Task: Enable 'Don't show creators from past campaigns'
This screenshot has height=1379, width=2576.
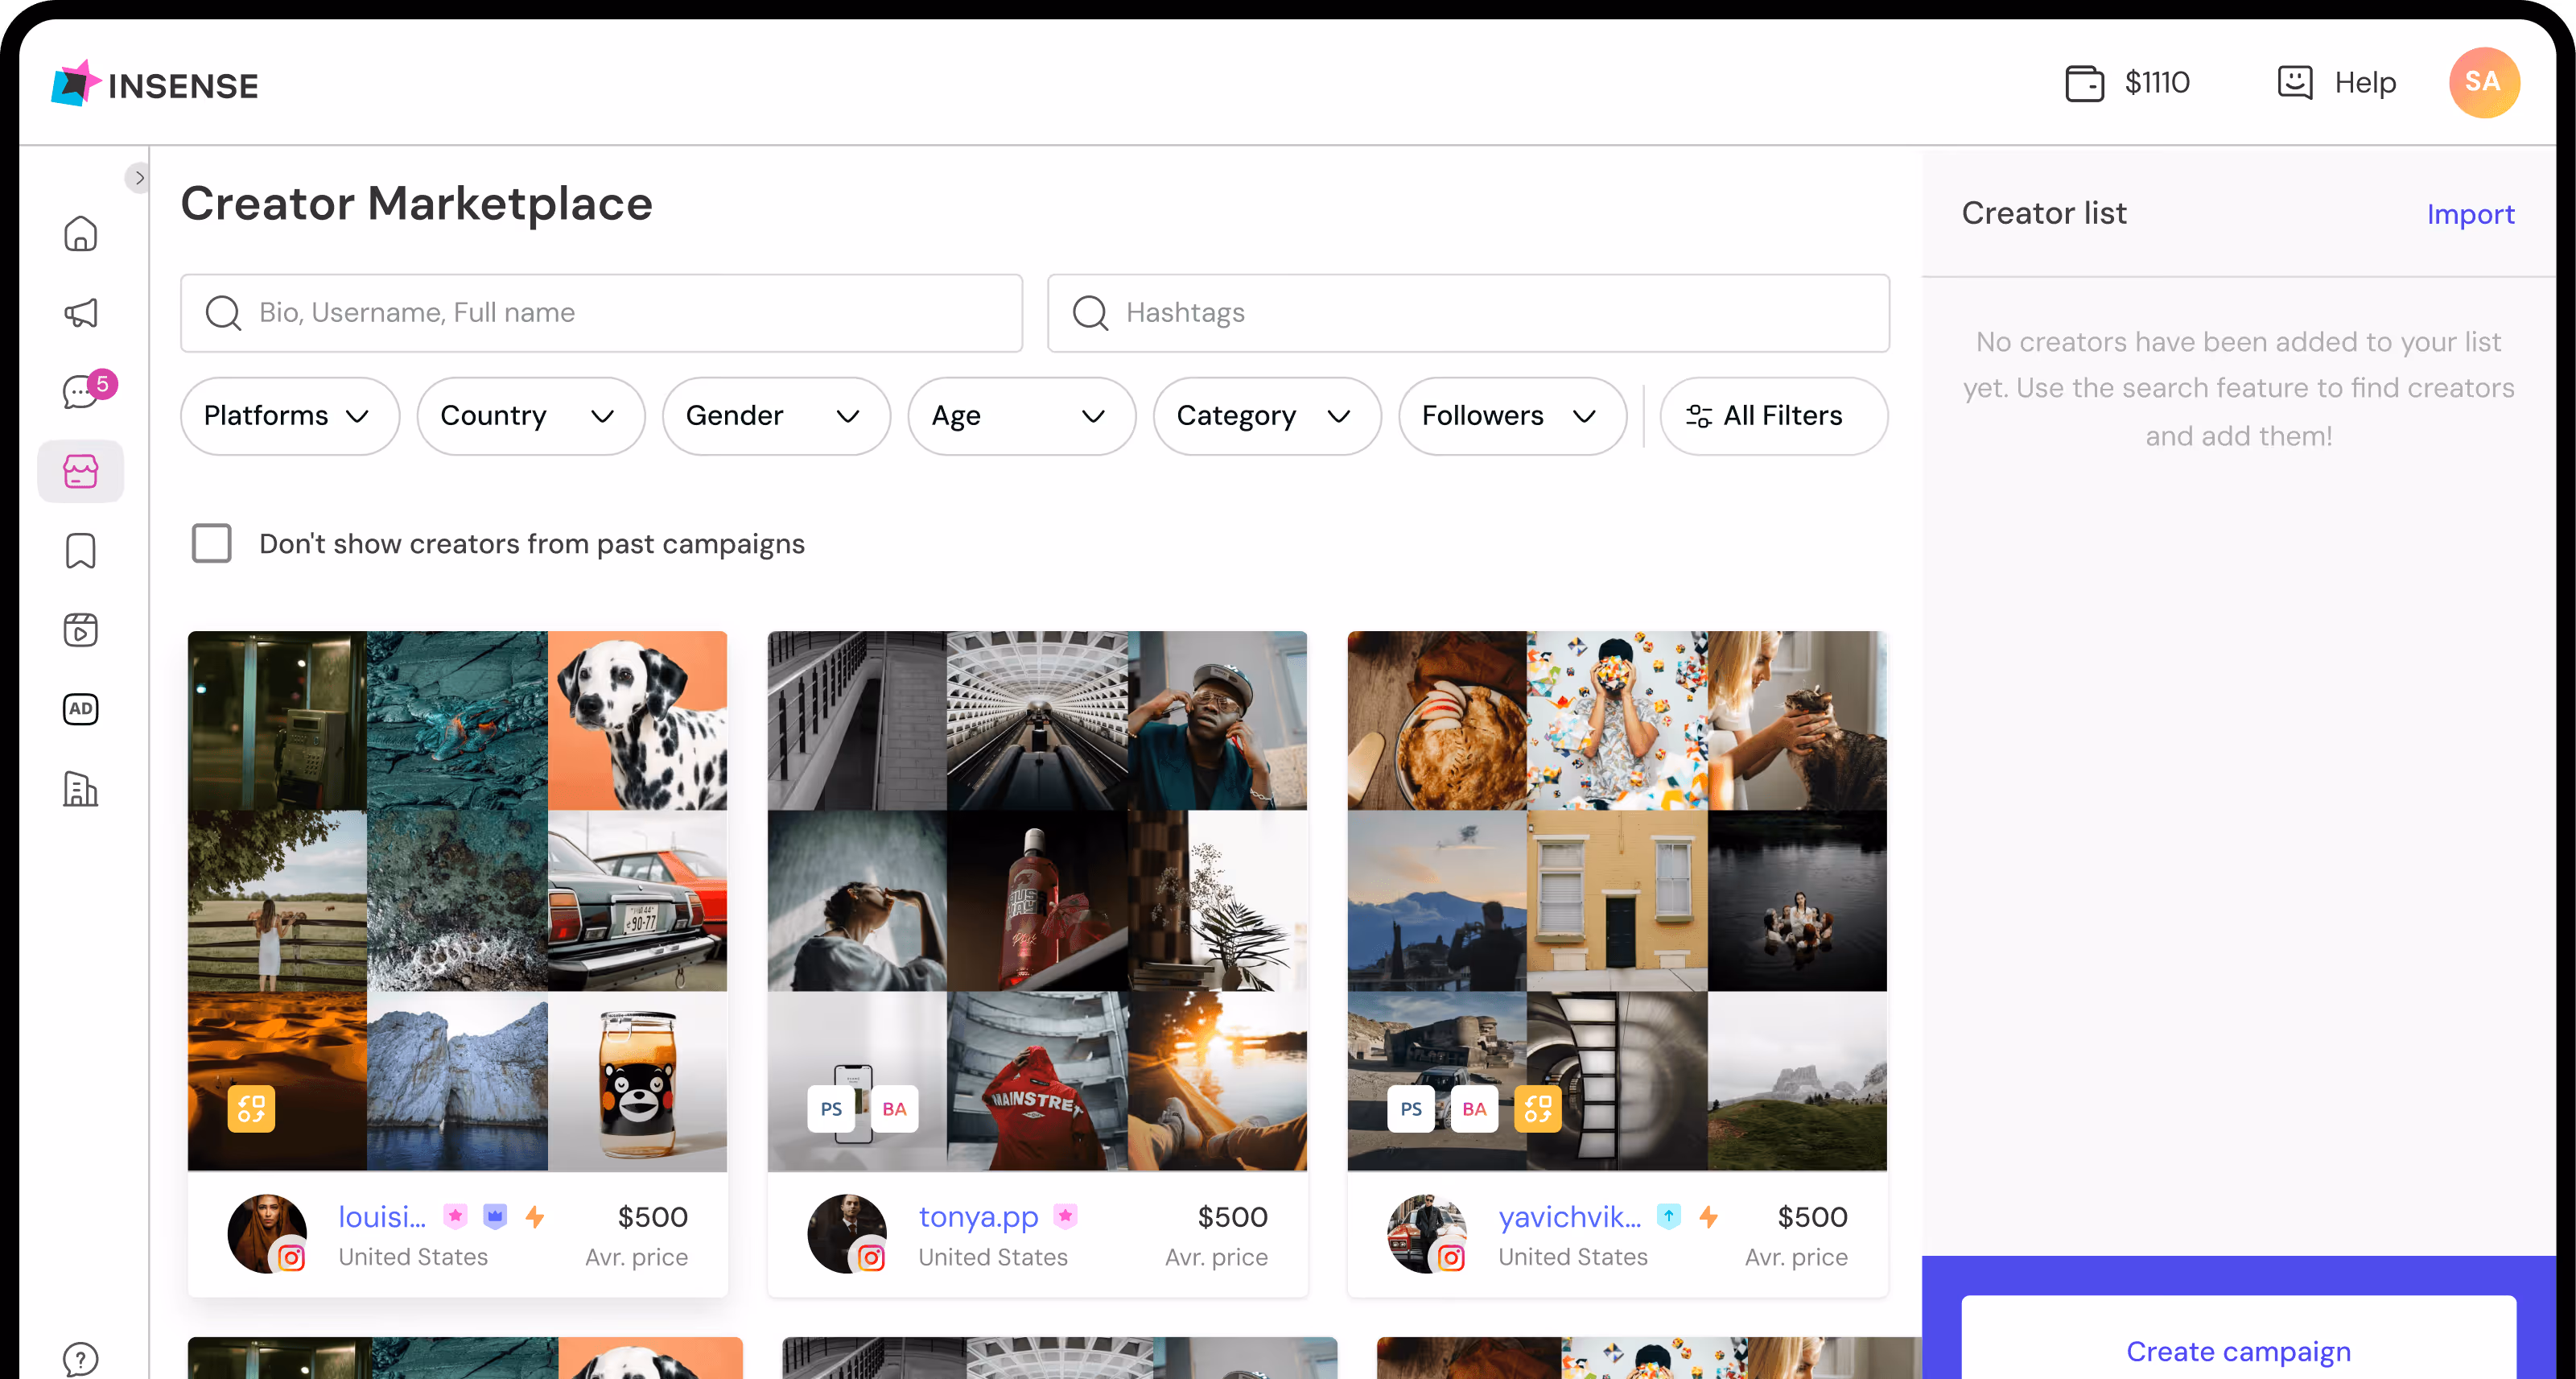Action: 211,543
